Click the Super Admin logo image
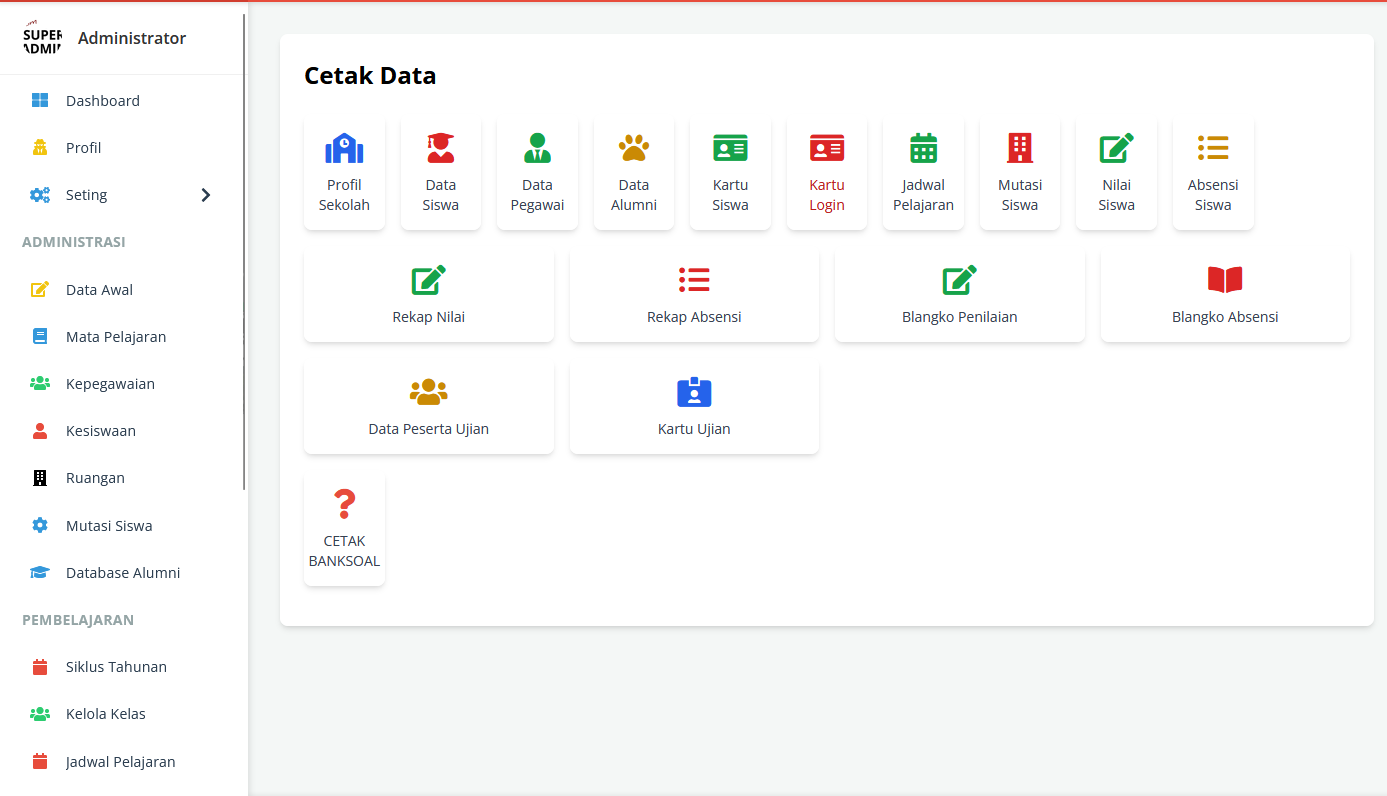Image resolution: width=1387 pixels, height=796 pixels. [42, 38]
